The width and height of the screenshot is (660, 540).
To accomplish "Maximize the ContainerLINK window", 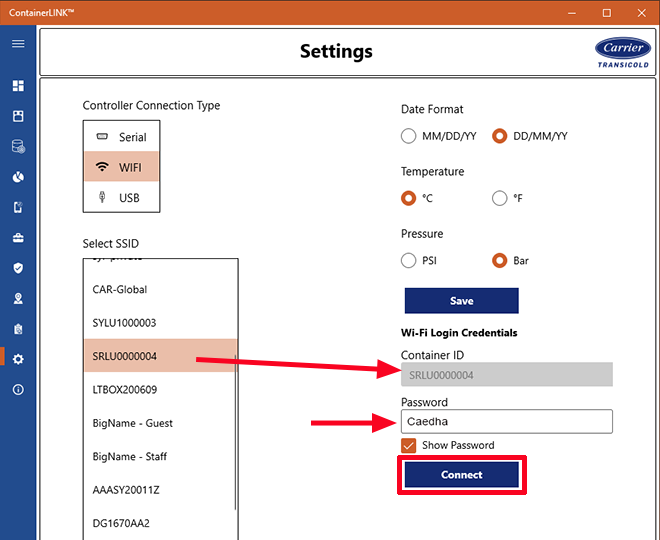I will click(607, 13).
